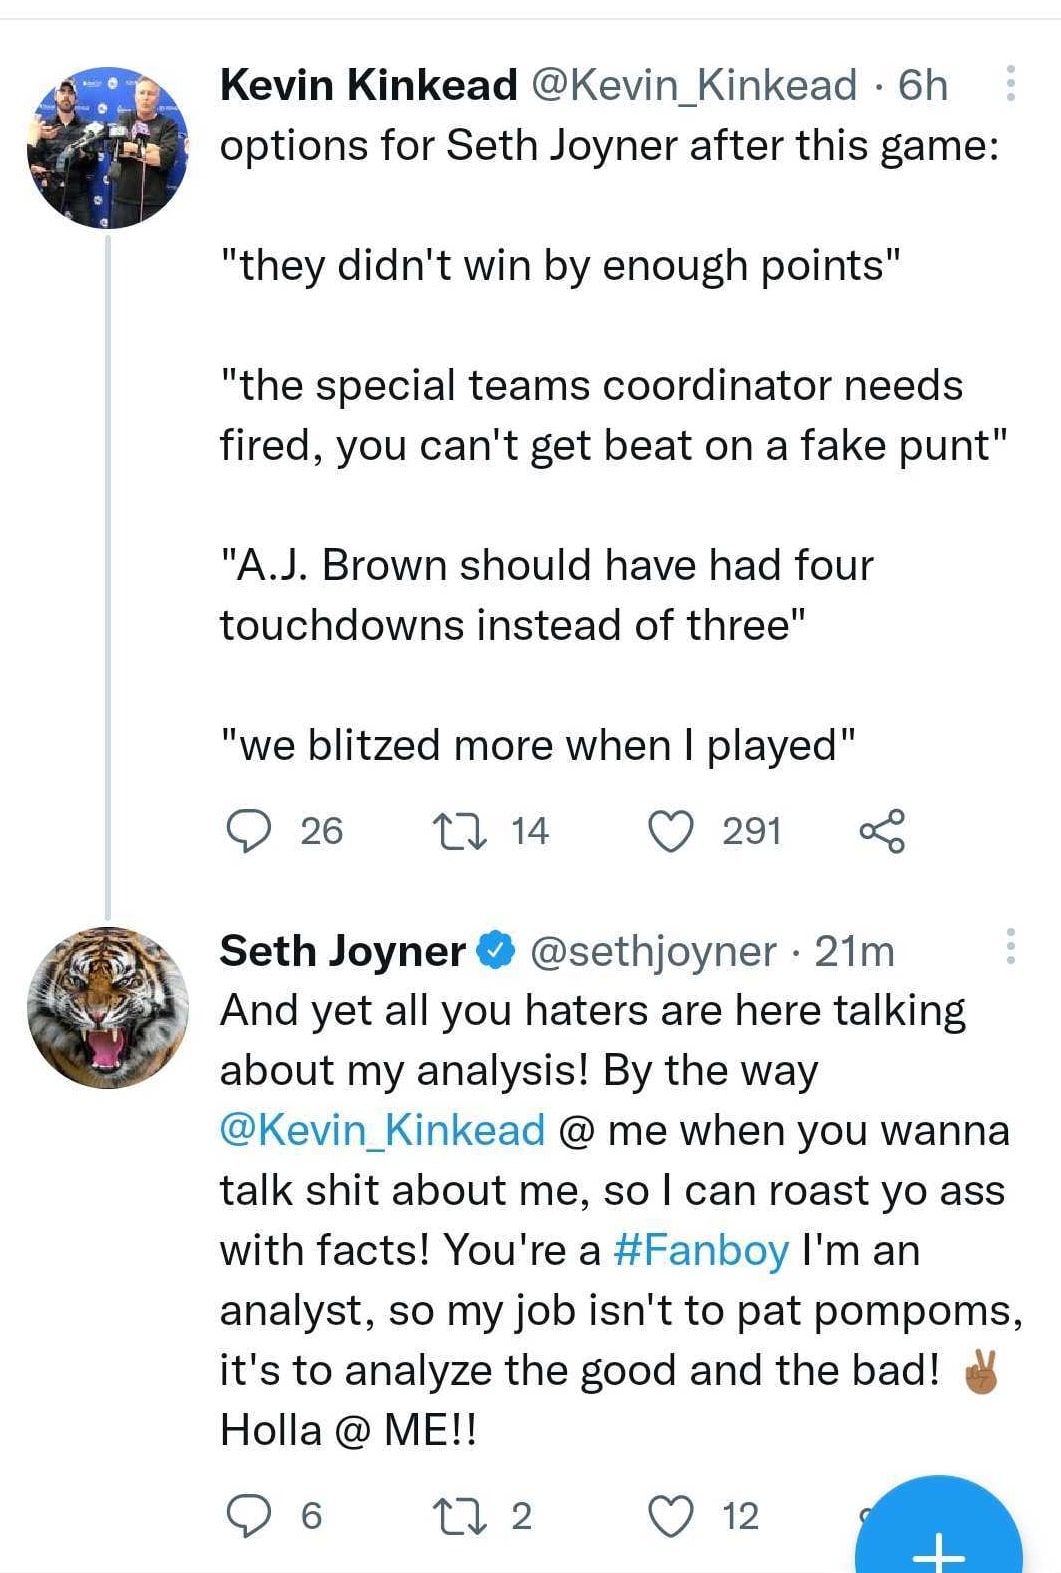Viewport: 1061px width, 1573px height.
Task: Tap the @Kevin_Kinkead handle in header
Action: (x=692, y=85)
